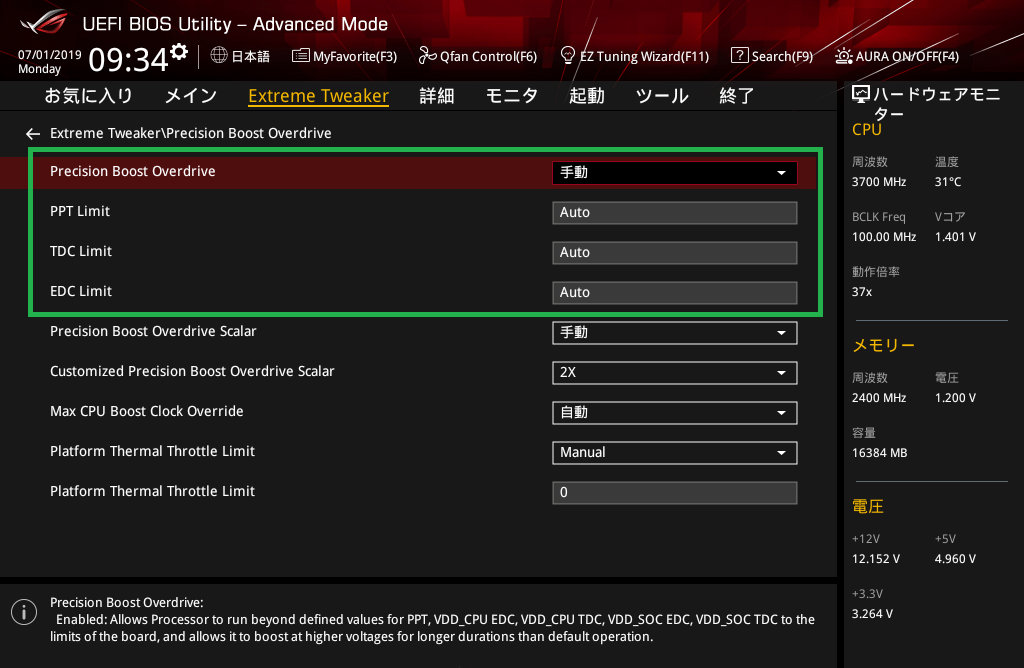Click the Precision Boost Overdrive Scalar label
The width and height of the screenshot is (1024, 668).
click(153, 331)
